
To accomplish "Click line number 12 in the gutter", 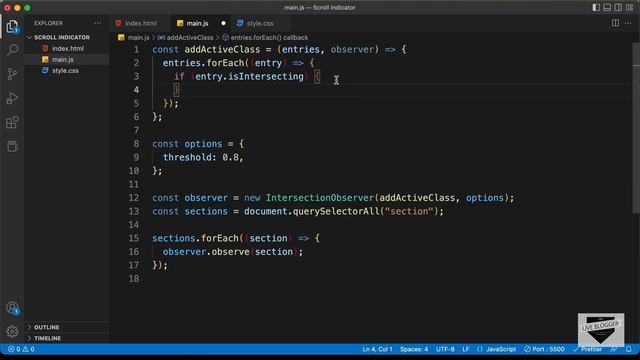I will point(134,198).
